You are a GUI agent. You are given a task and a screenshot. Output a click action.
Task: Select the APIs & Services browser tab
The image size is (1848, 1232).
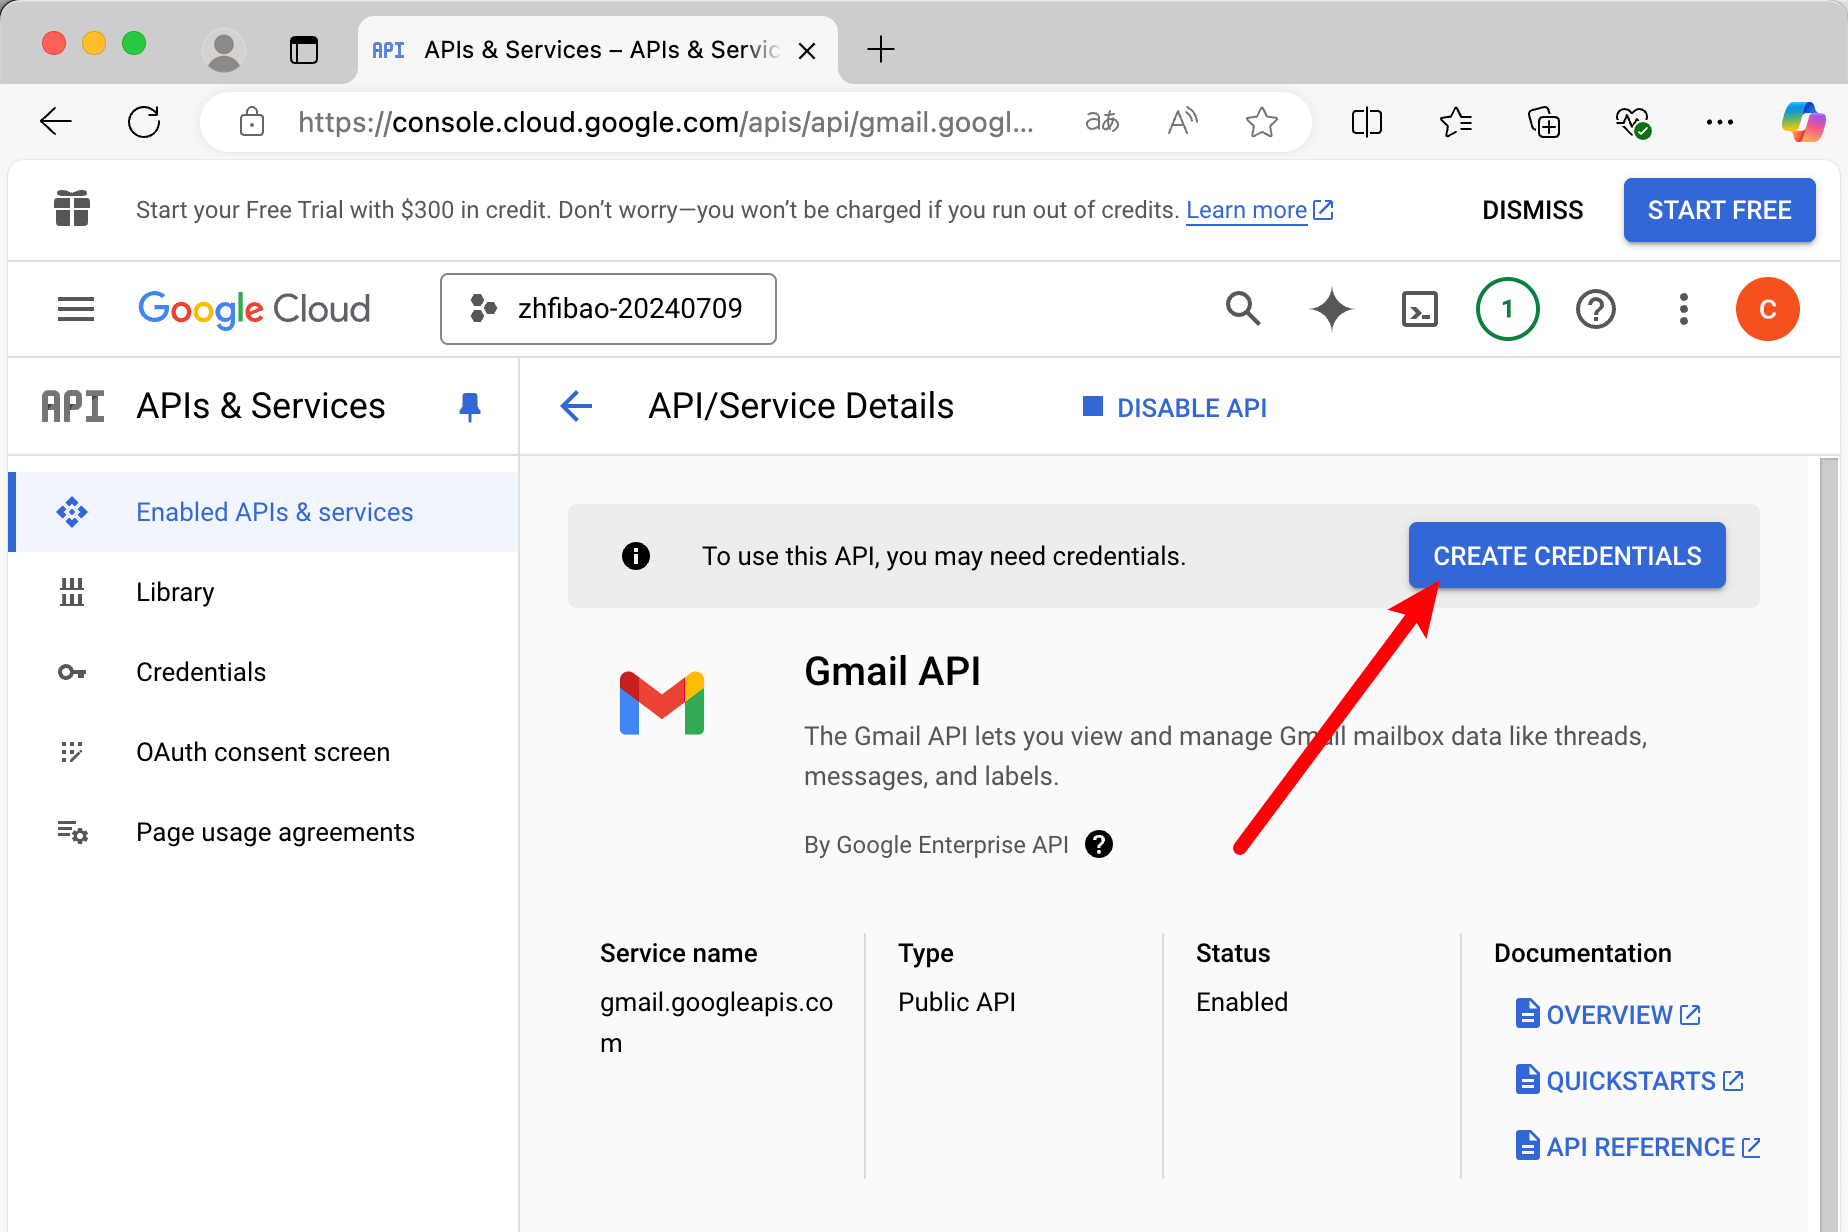pyautogui.click(x=598, y=50)
